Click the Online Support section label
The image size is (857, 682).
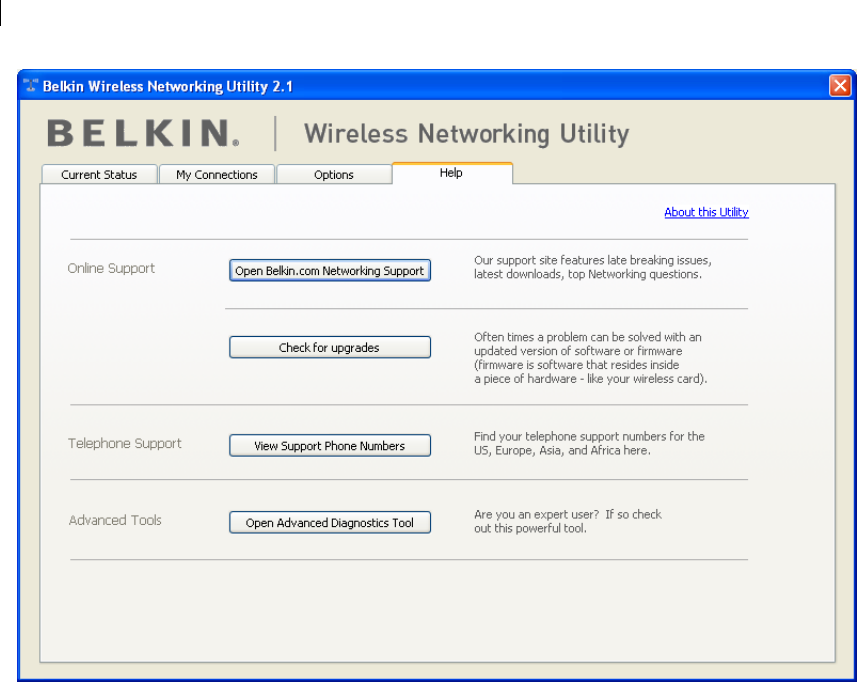point(111,268)
